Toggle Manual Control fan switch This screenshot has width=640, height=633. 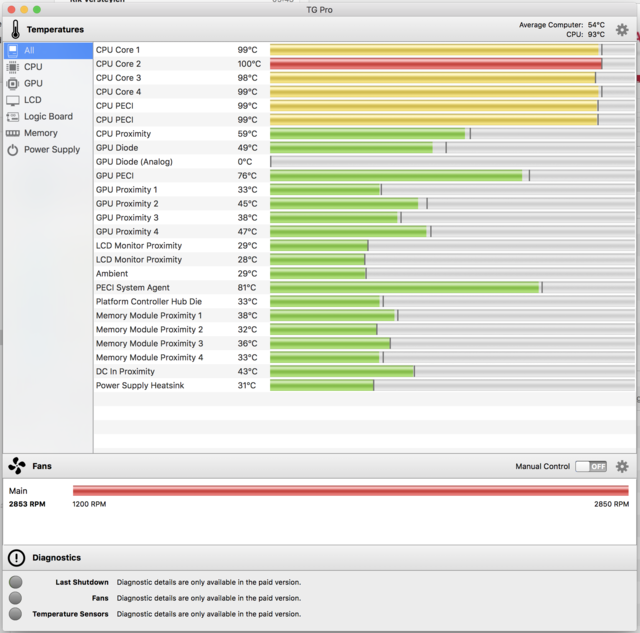591,466
